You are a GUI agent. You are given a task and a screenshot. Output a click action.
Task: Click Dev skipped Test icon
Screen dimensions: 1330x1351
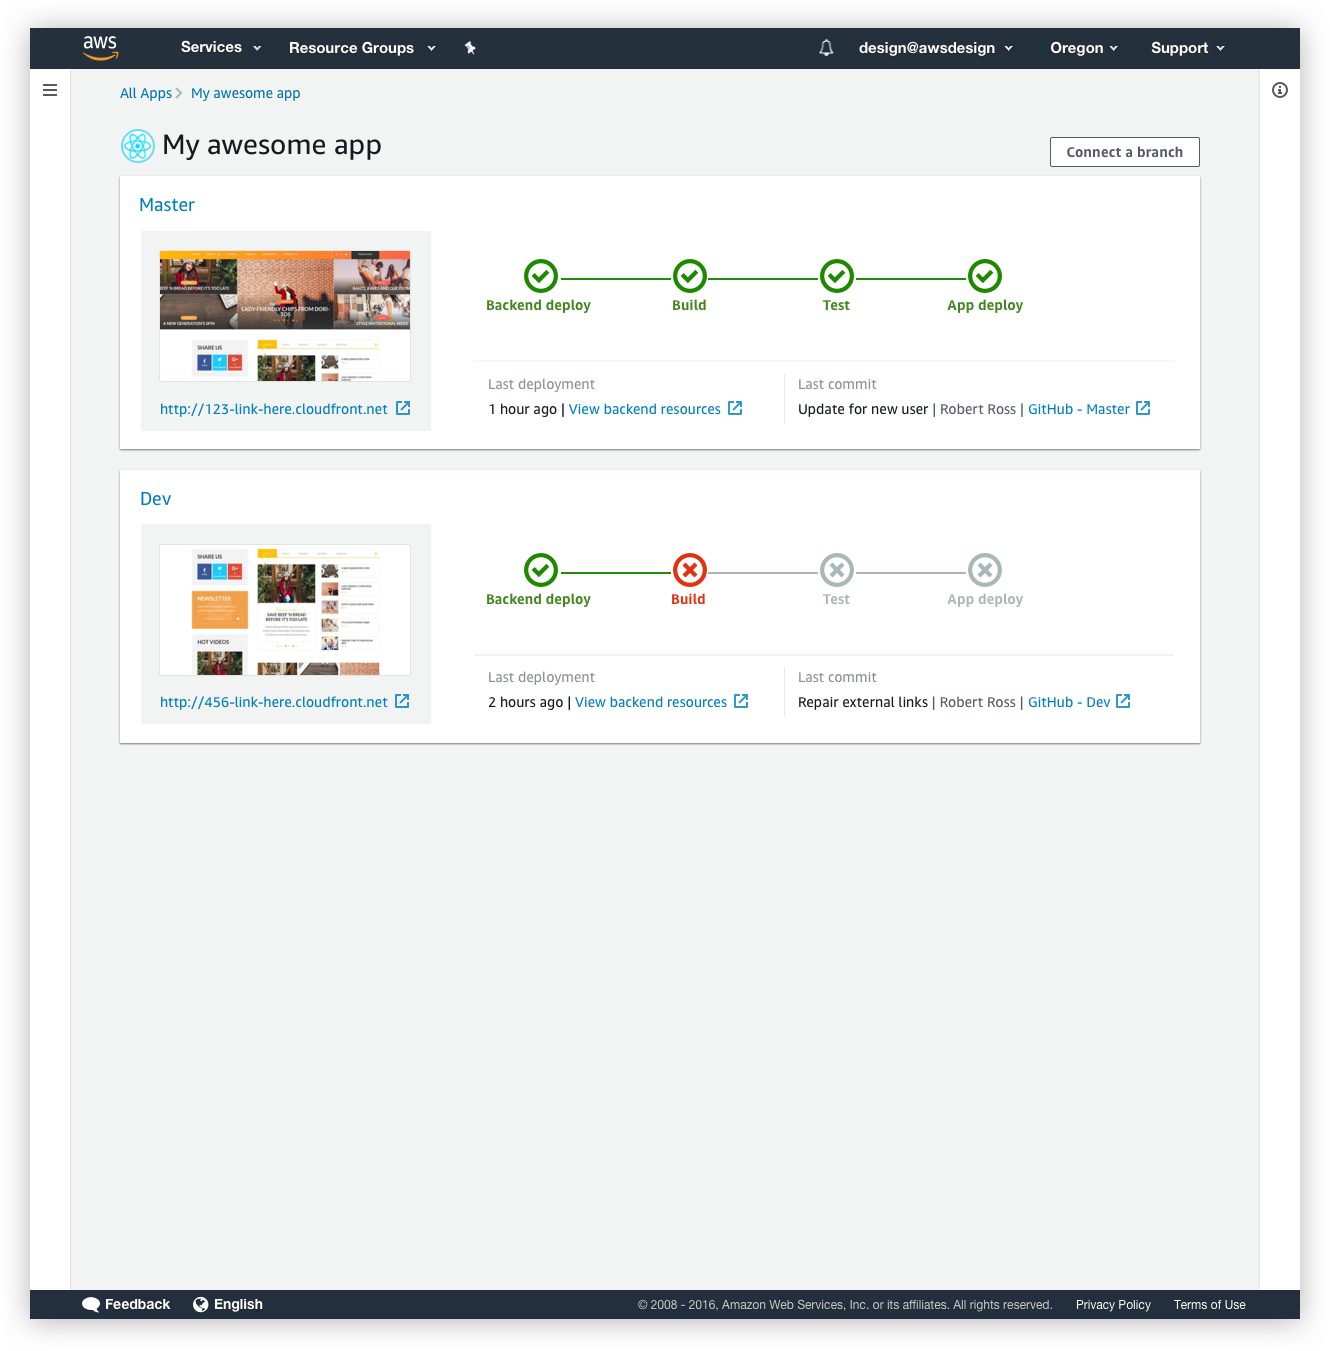coord(837,570)
